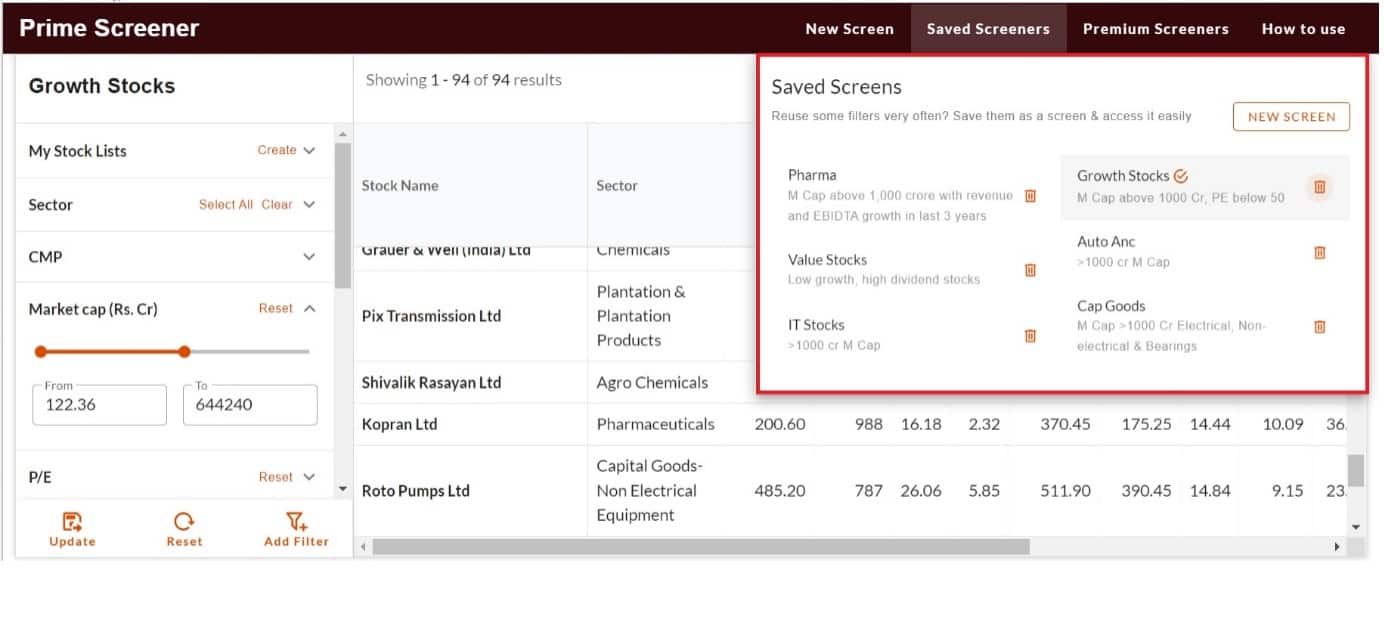The width and height of the screenshot is (1384, 626).
Task: Select the Kopran Ltd stock
Action: coord(400,424)
